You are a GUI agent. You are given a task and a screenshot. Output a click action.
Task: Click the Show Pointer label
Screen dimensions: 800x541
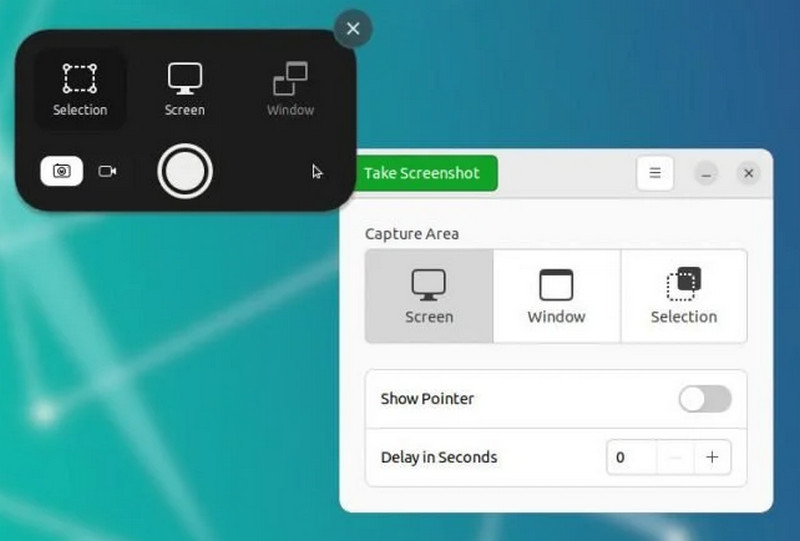[427, 399]
